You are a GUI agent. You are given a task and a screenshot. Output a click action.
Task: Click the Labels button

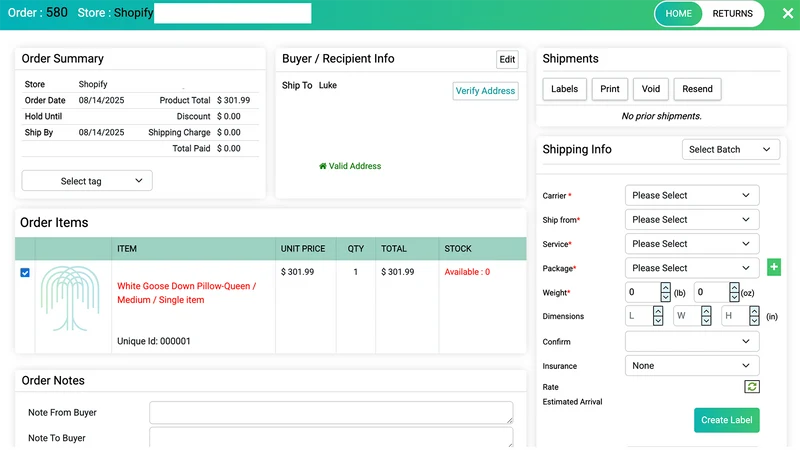tap(564, 89)
